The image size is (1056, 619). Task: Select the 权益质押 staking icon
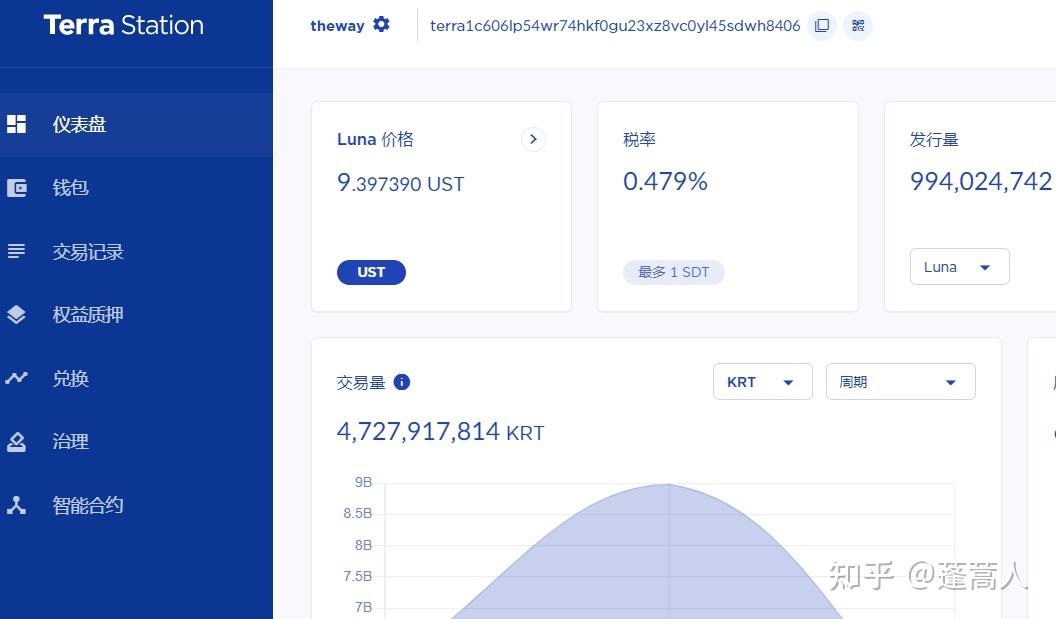16,314
